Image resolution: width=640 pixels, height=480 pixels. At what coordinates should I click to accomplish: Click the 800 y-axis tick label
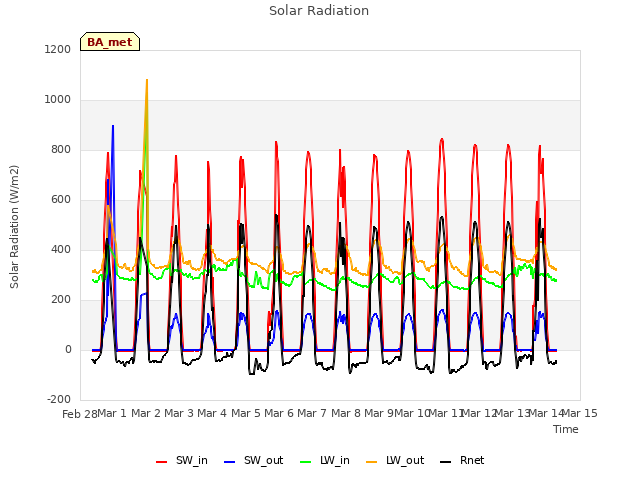[61, 150]
